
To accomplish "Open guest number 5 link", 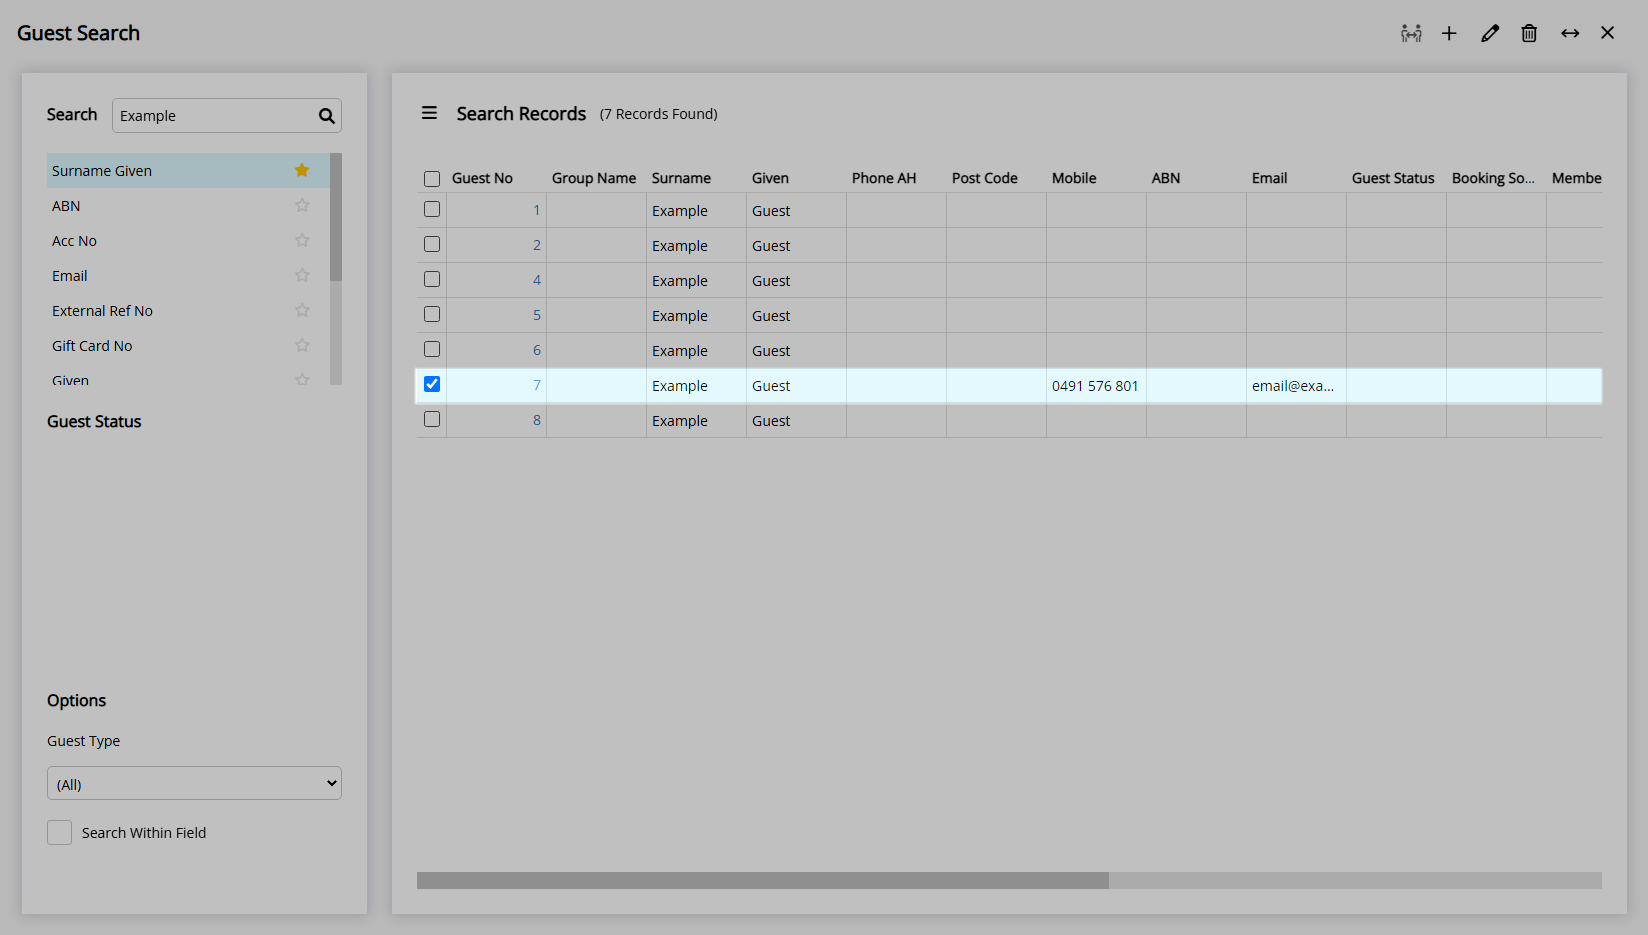I will point(537,315).
